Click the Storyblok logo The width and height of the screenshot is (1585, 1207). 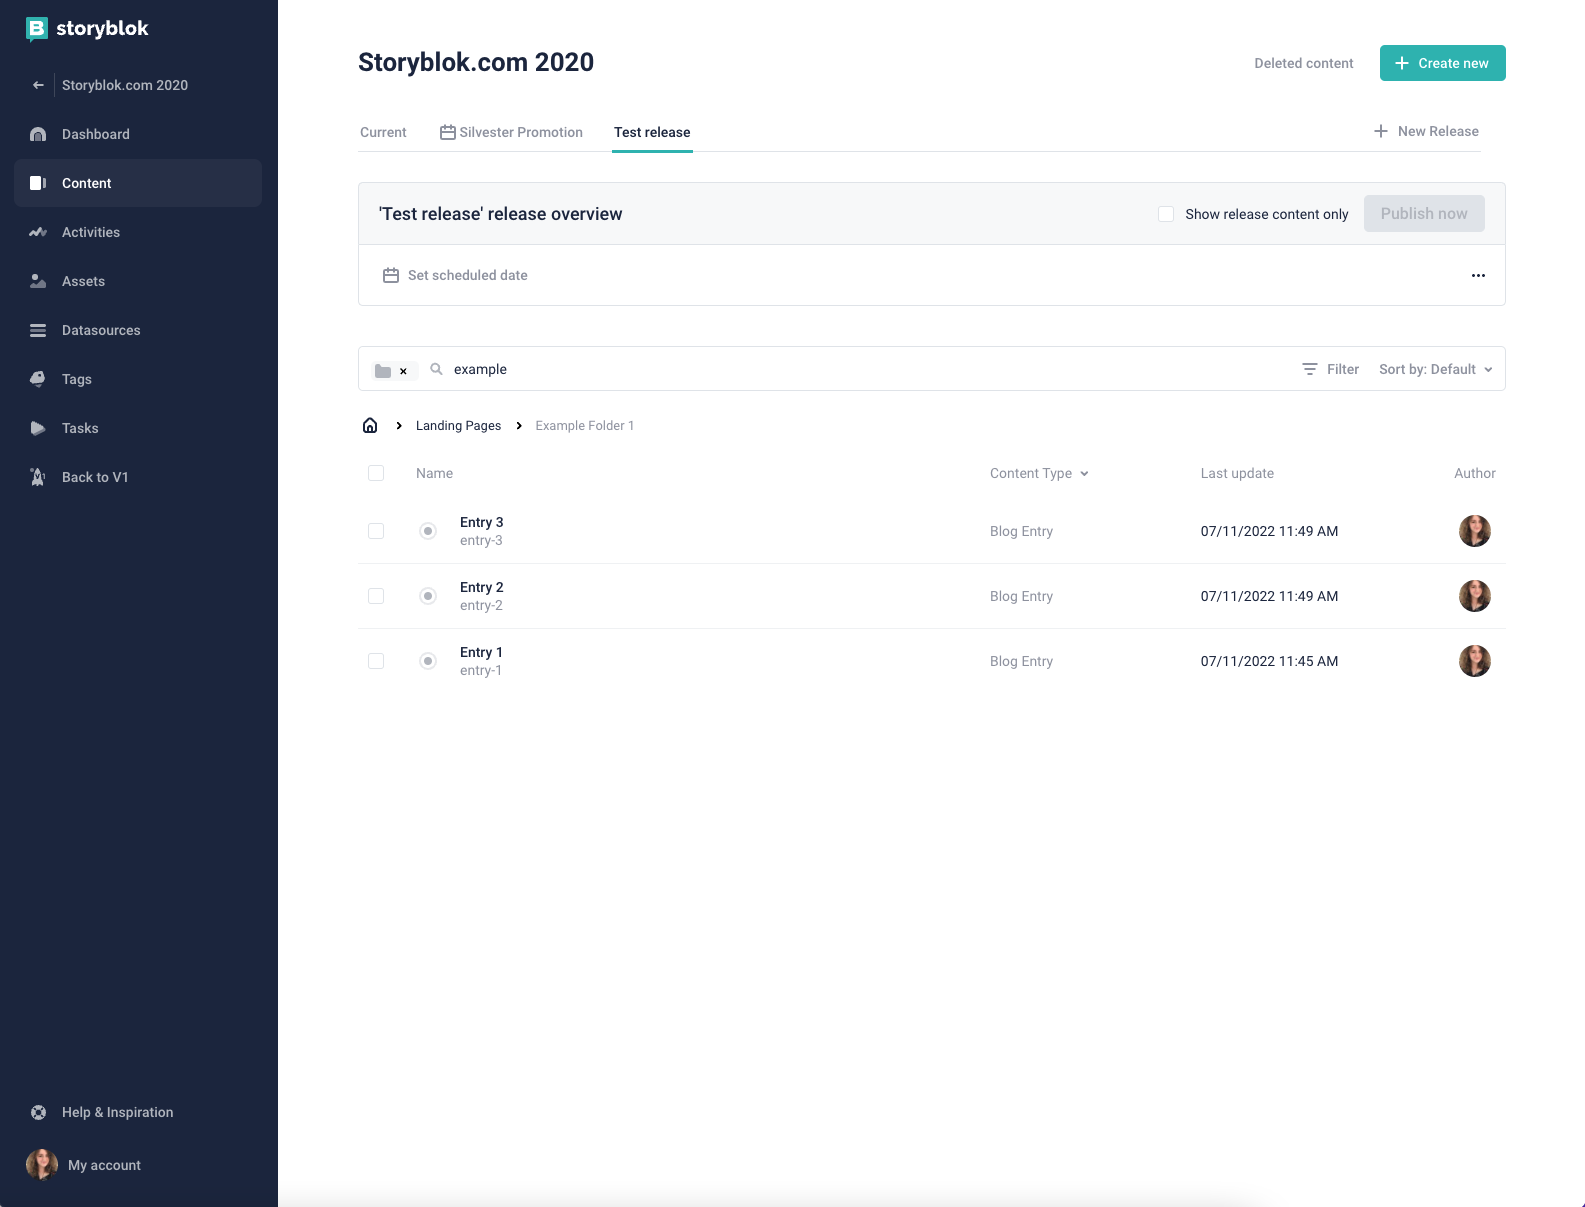[x=87, y=29]
